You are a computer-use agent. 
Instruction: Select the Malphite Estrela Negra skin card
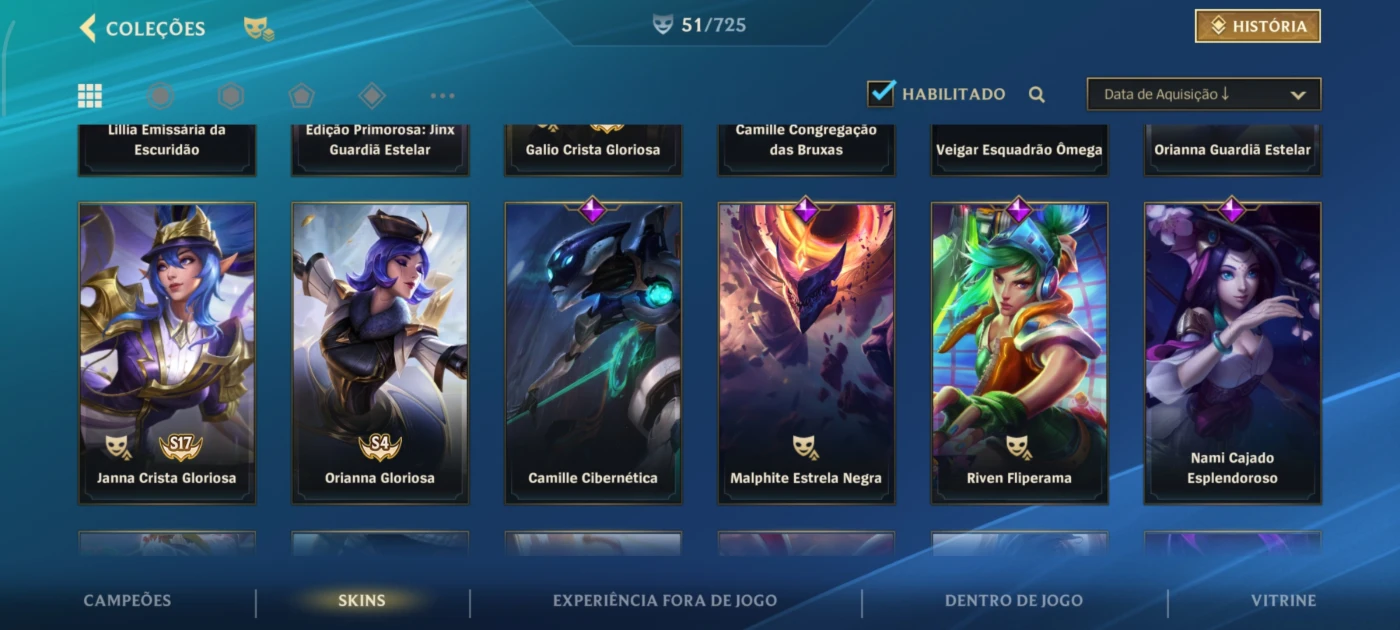coord(806,353)
